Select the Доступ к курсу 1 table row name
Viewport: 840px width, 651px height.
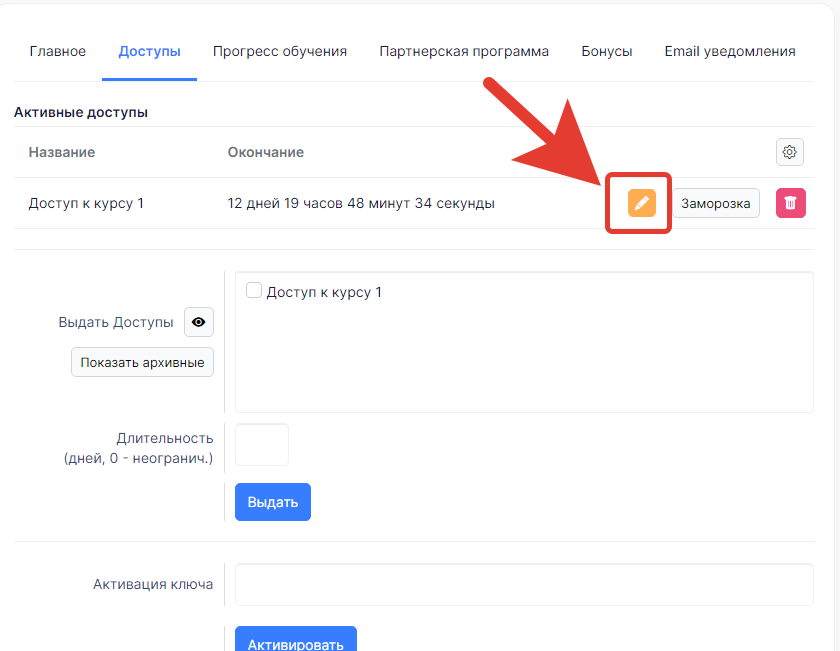click(86, 203)
